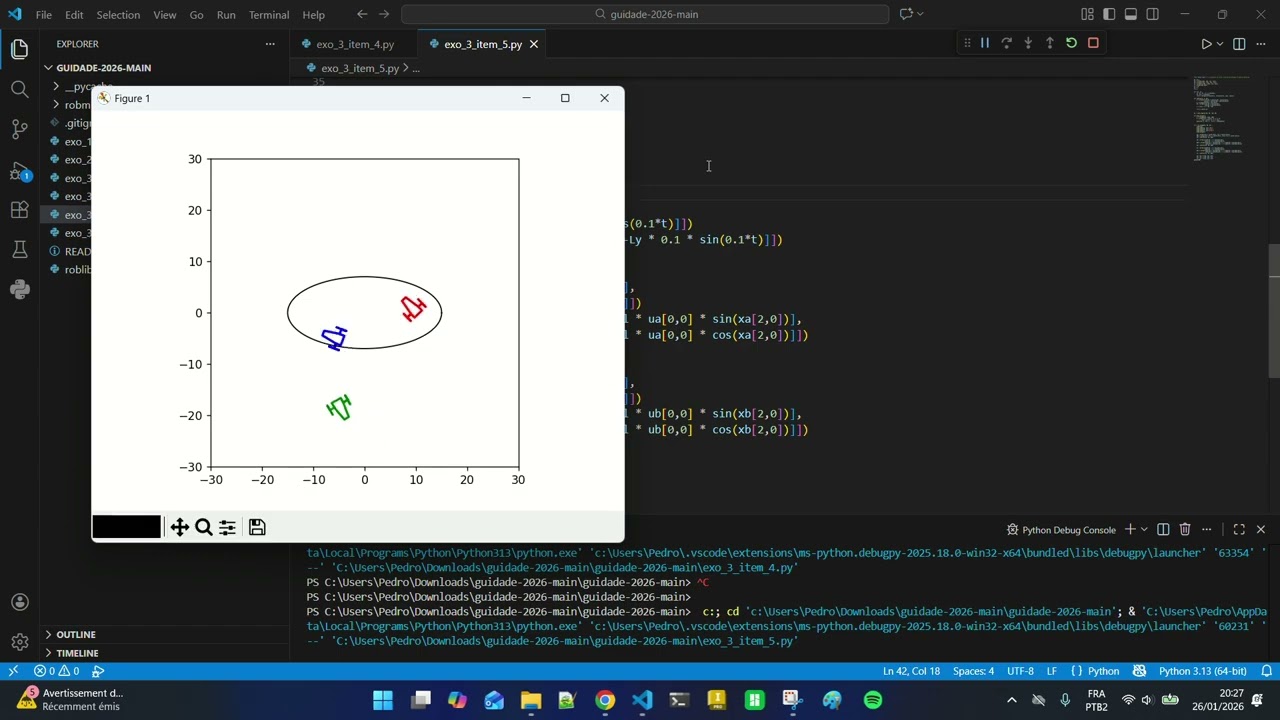The height and width of the screenshot is (720, 1280).
Task: Run the Python file with the play button
Action: pyautogui.click(x=1206, y=44)
